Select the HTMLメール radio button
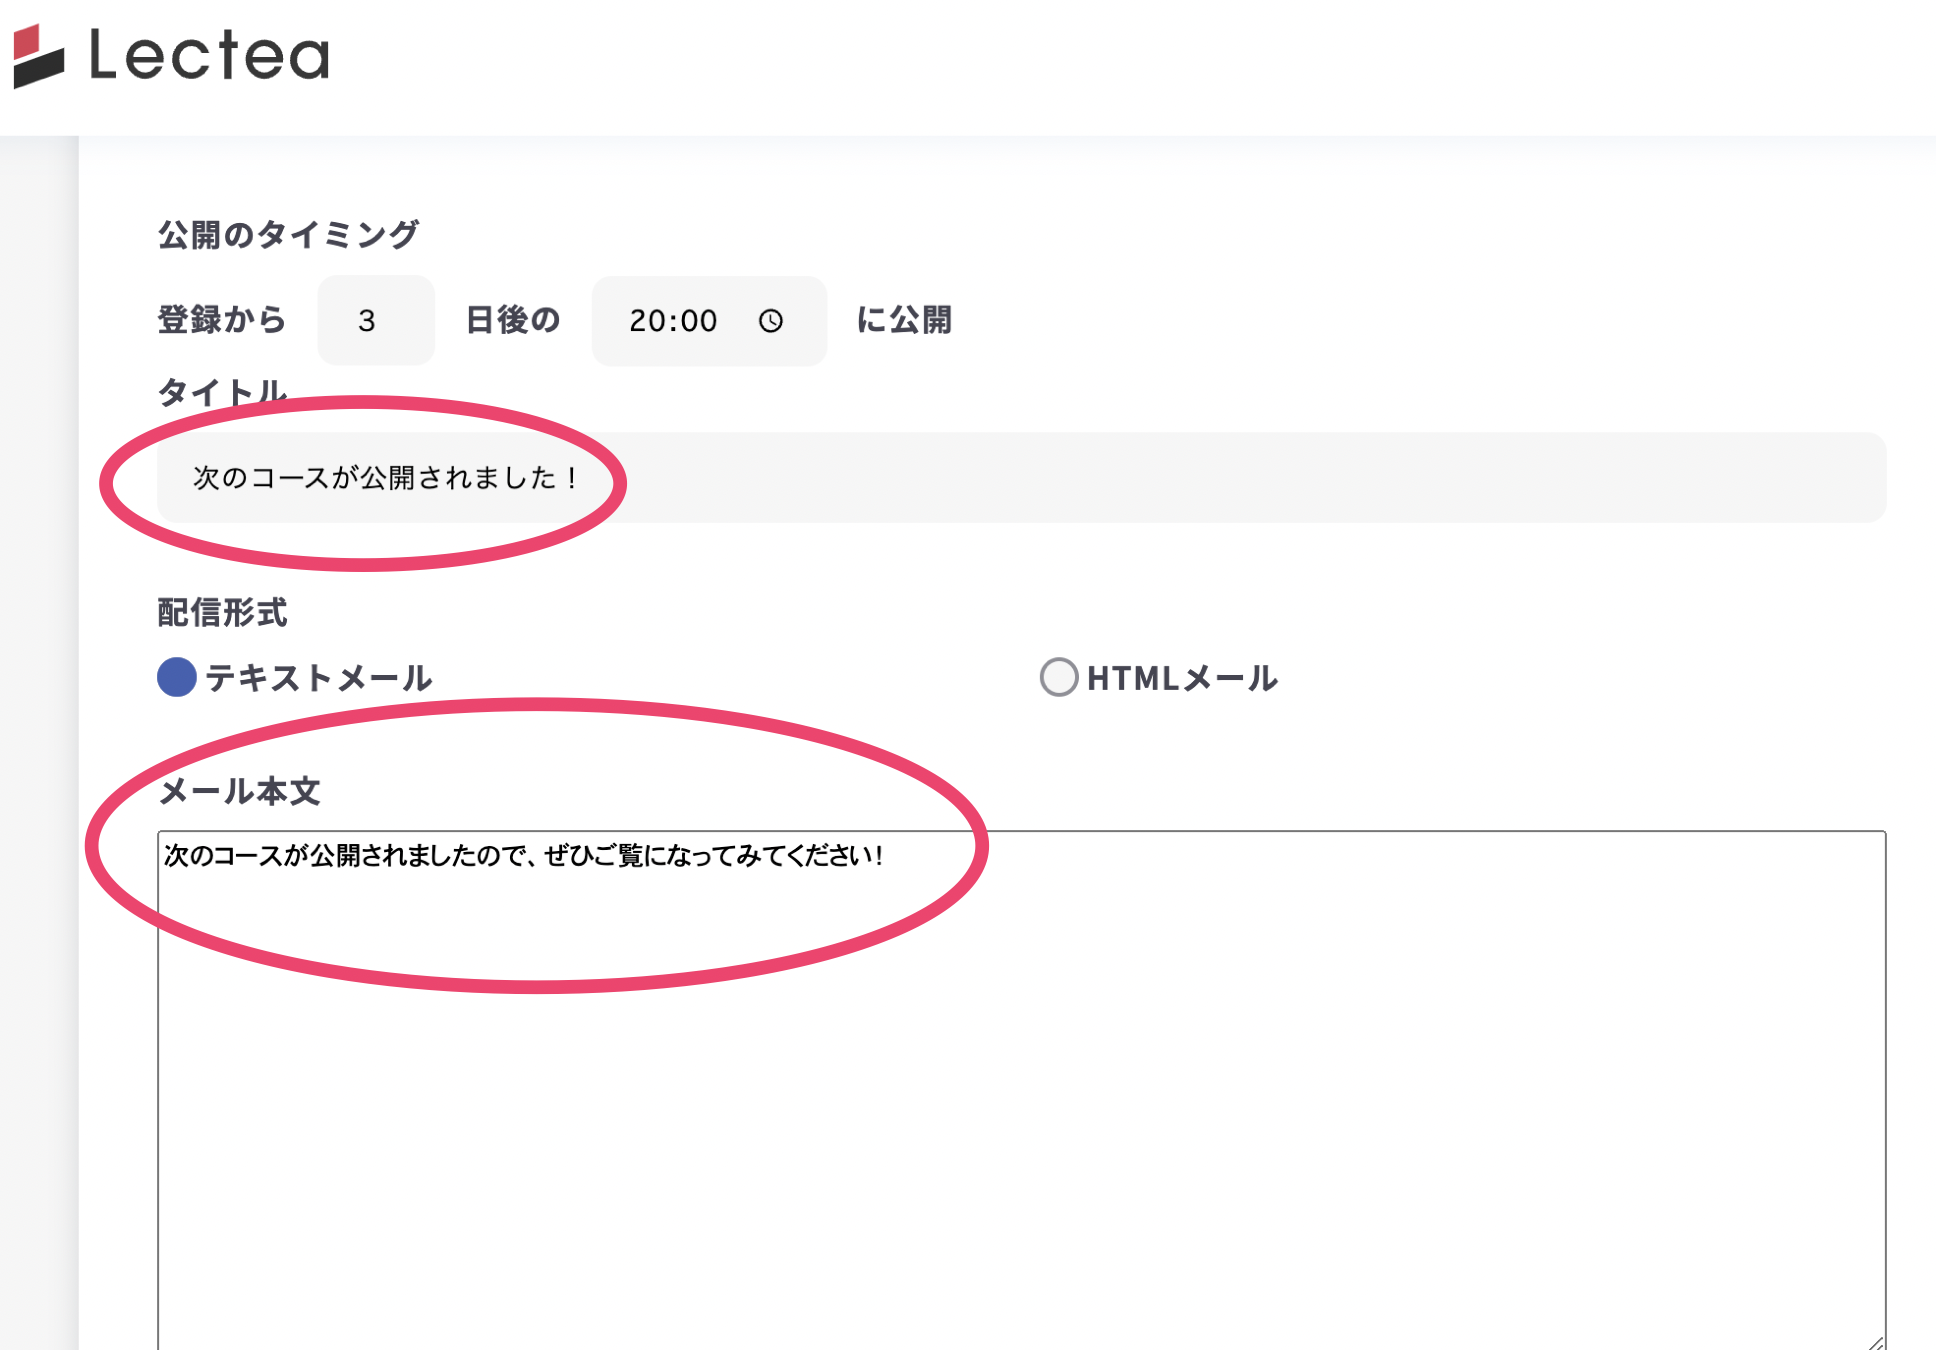Screen dimensions: 1936x1350 1059,677
